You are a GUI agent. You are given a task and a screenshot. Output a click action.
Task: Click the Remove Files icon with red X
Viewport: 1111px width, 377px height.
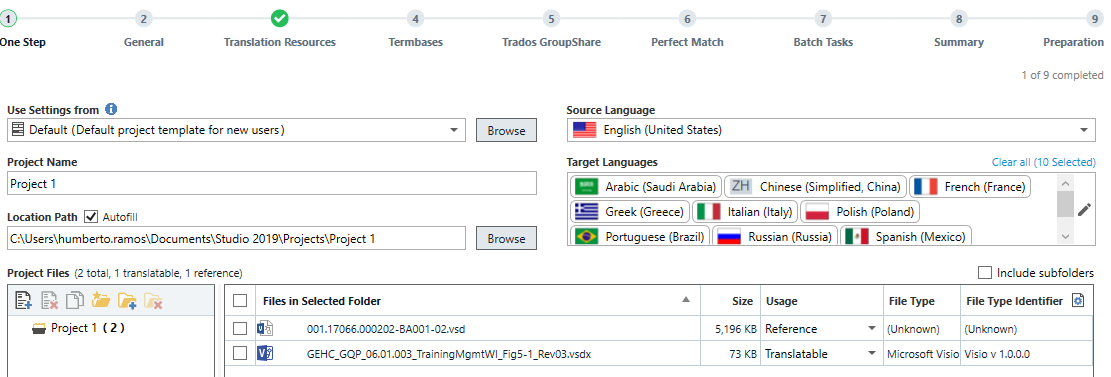pos(49,301)
